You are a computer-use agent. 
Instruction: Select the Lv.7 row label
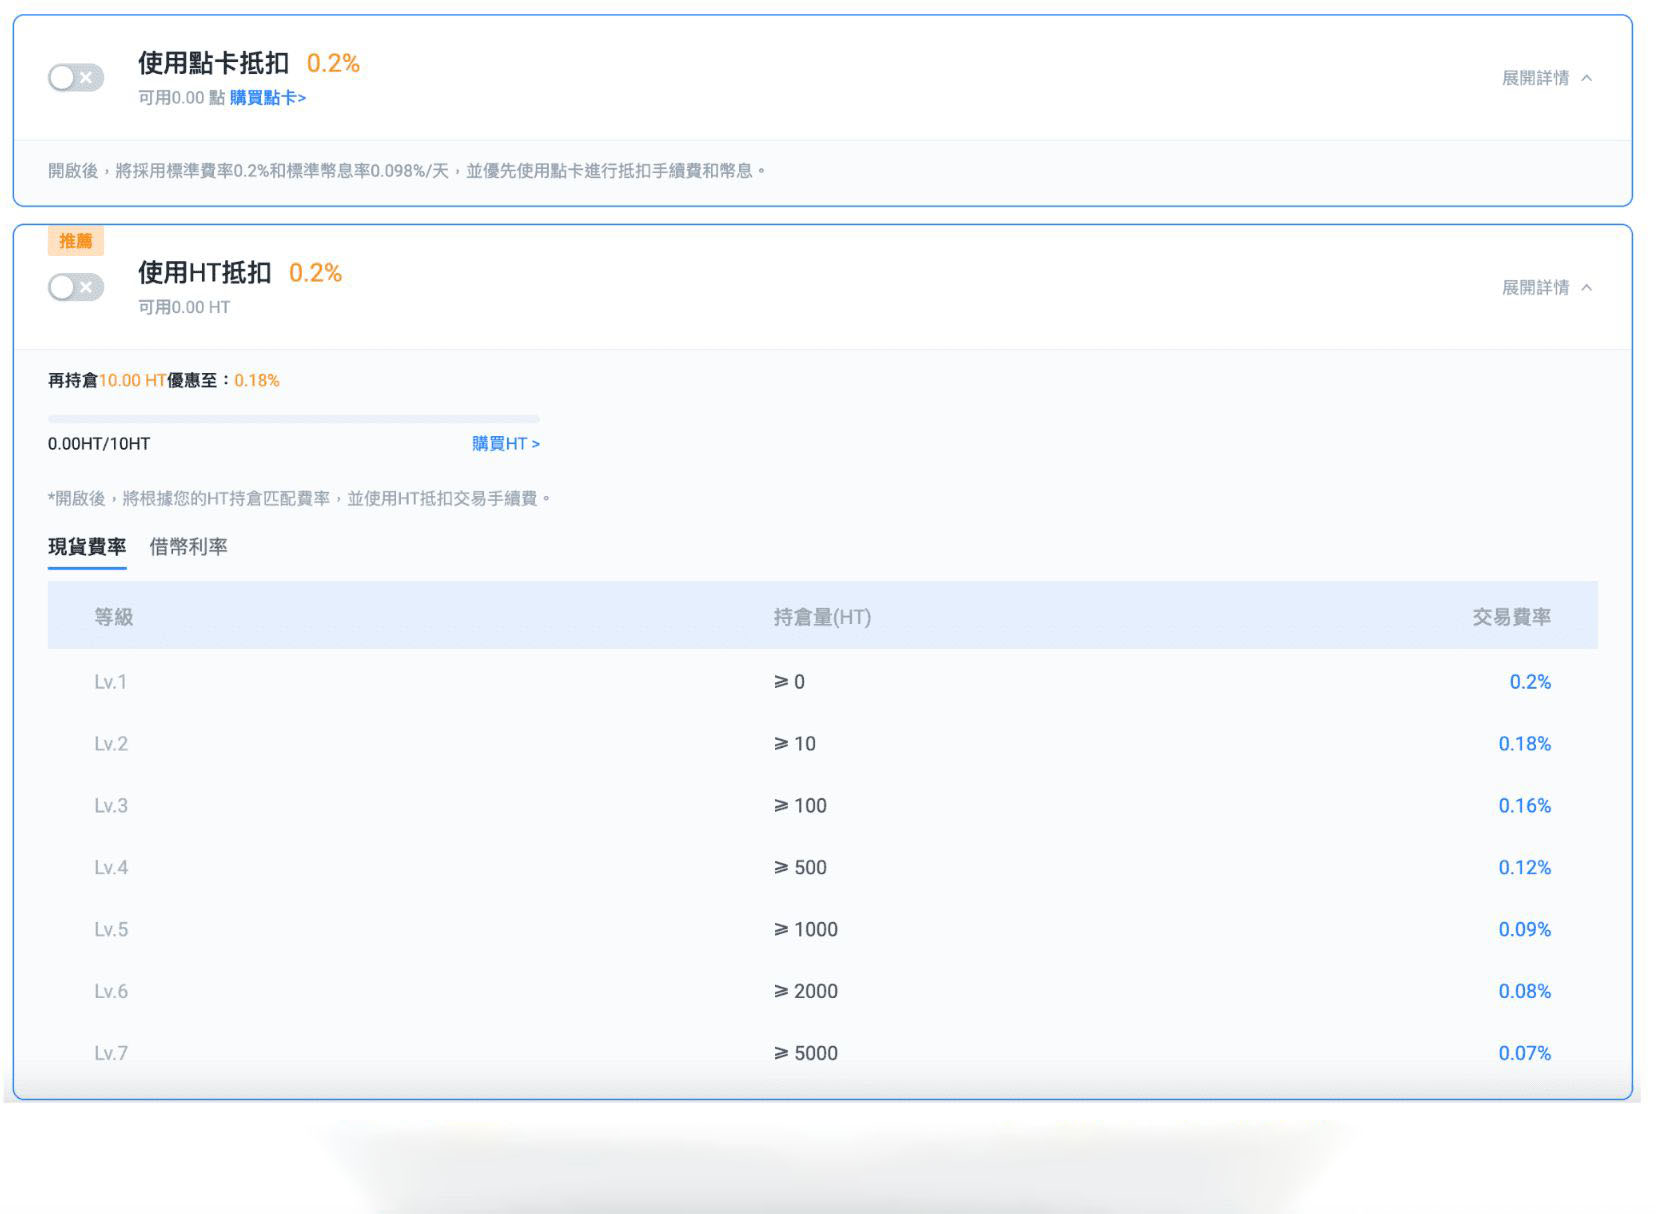(x=111, y=1054)
